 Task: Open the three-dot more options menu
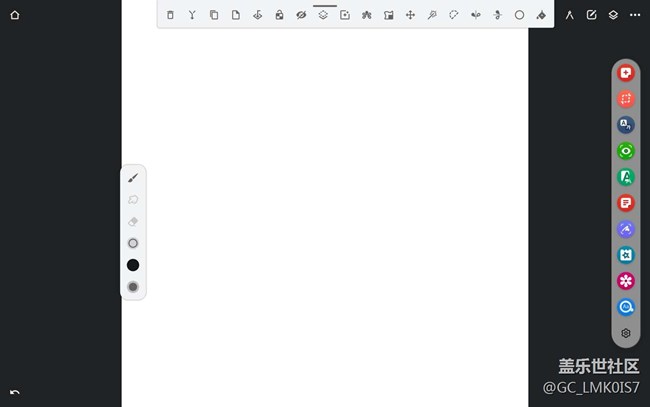[x=635, y=15]
